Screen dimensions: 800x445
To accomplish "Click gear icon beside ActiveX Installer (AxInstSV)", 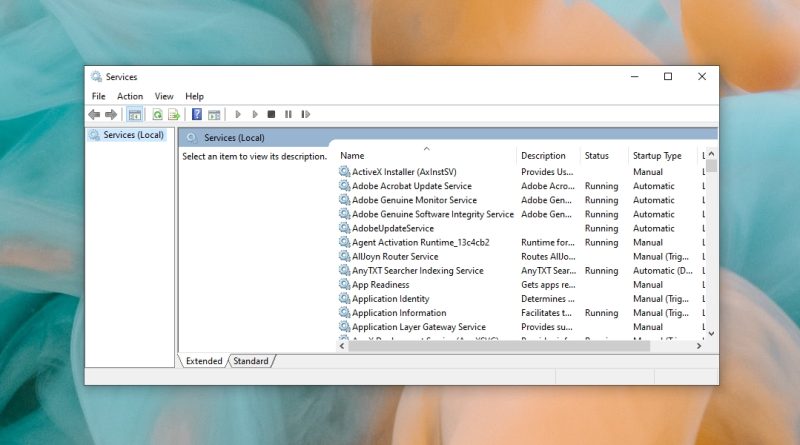I will click(344, 171).
